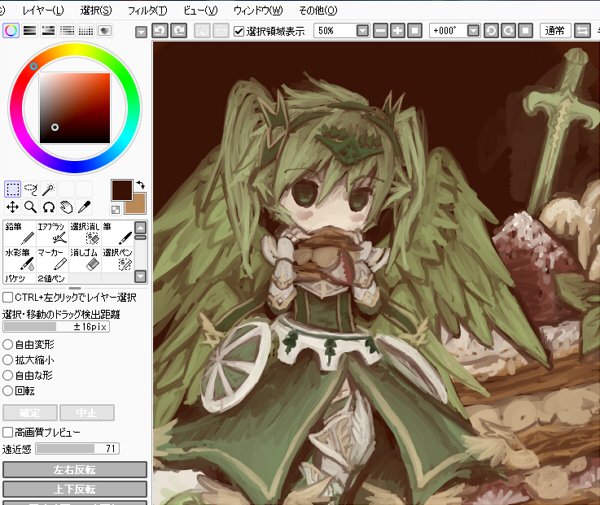The image size is (600, 505).
Task: Show the gray scale mixer icon
Action: (x=67, y=31)
